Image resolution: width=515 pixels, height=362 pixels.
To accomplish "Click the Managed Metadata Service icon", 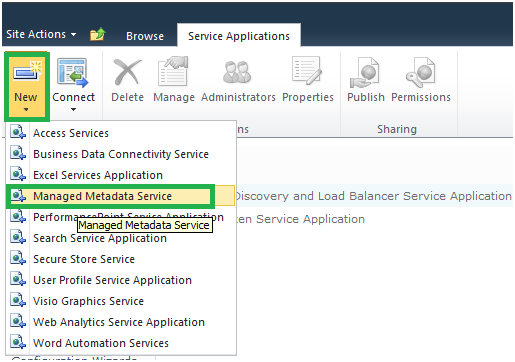I will pyautogui.click(x=18, y=195).
